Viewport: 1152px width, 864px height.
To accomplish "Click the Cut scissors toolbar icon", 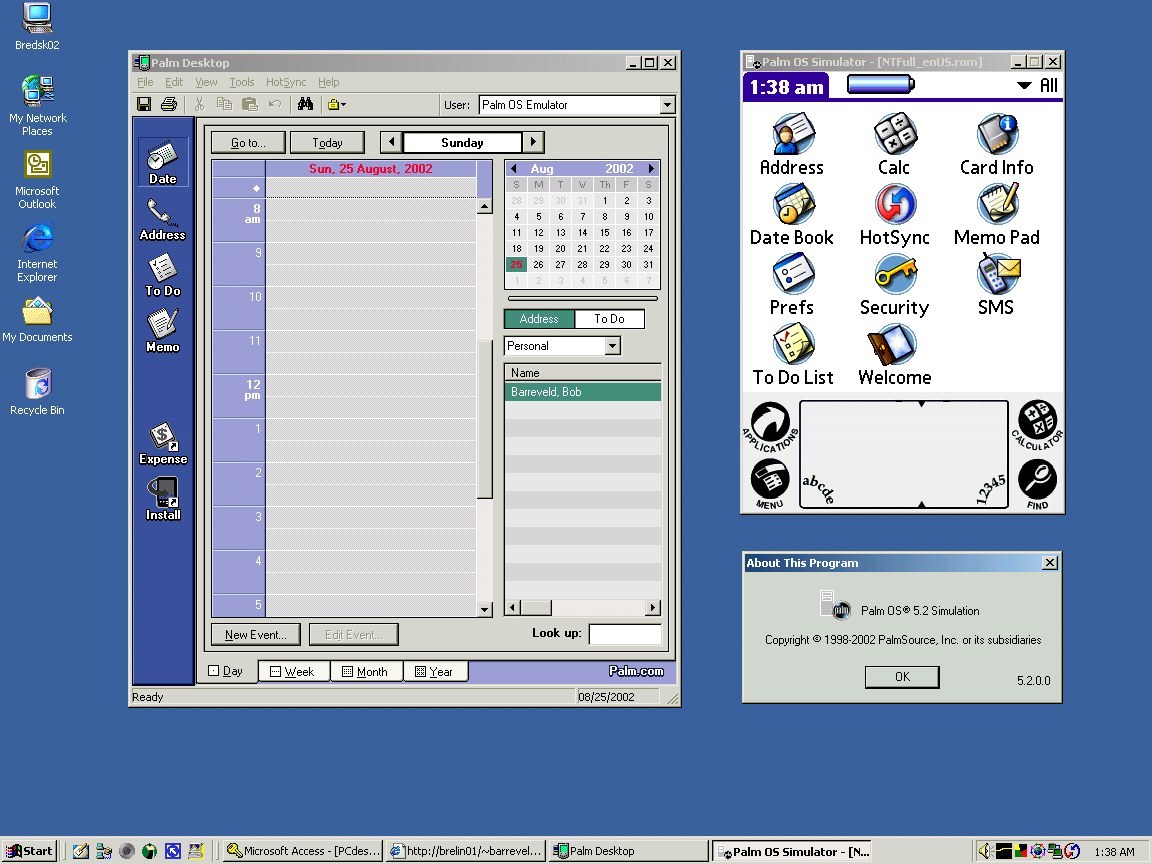I will (199, 104).
